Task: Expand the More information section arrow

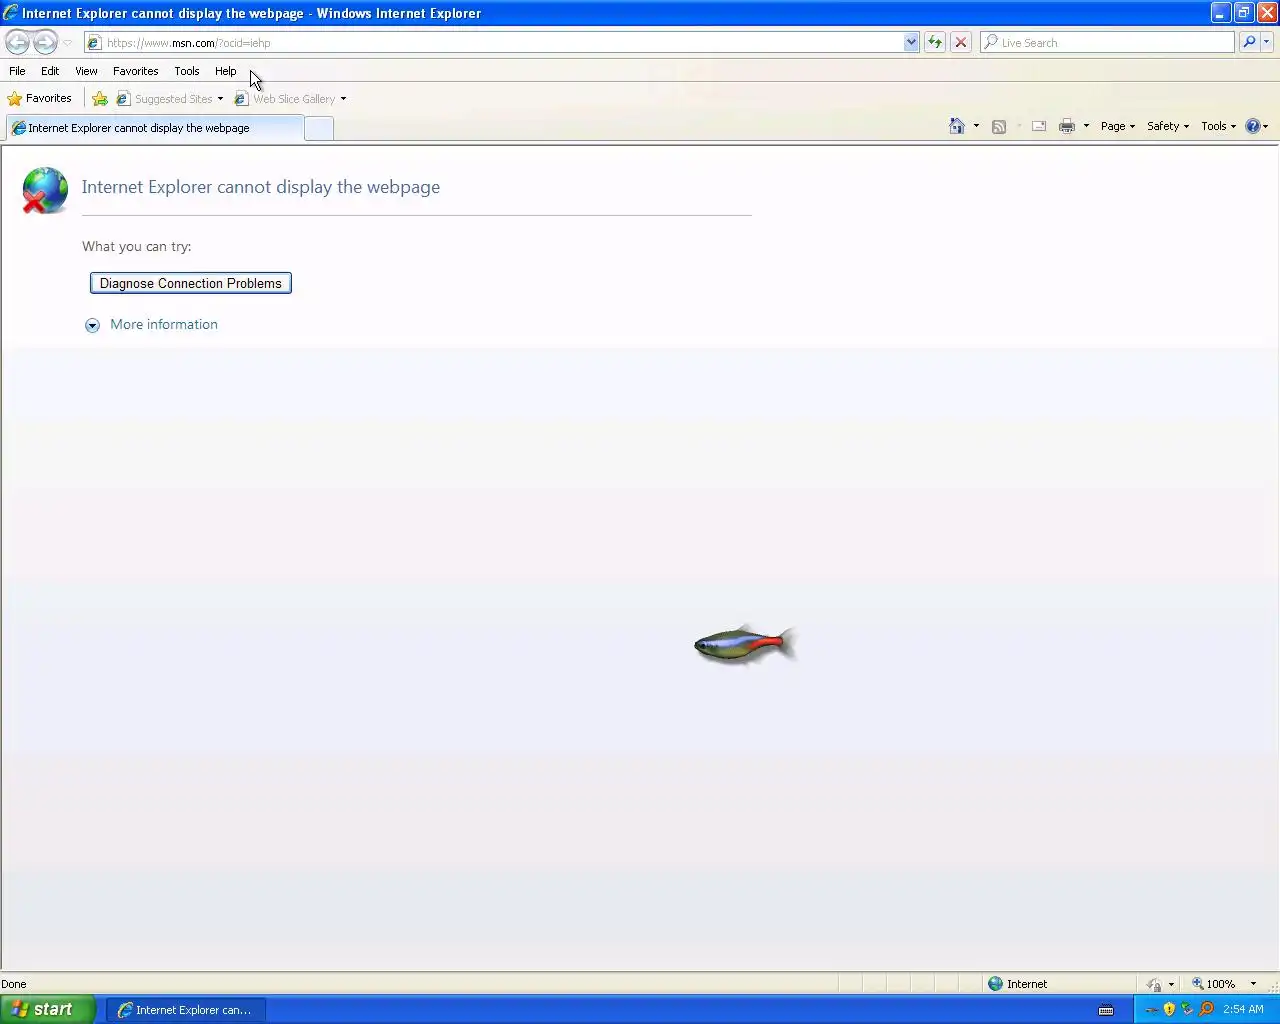Action: click(92, 325)
